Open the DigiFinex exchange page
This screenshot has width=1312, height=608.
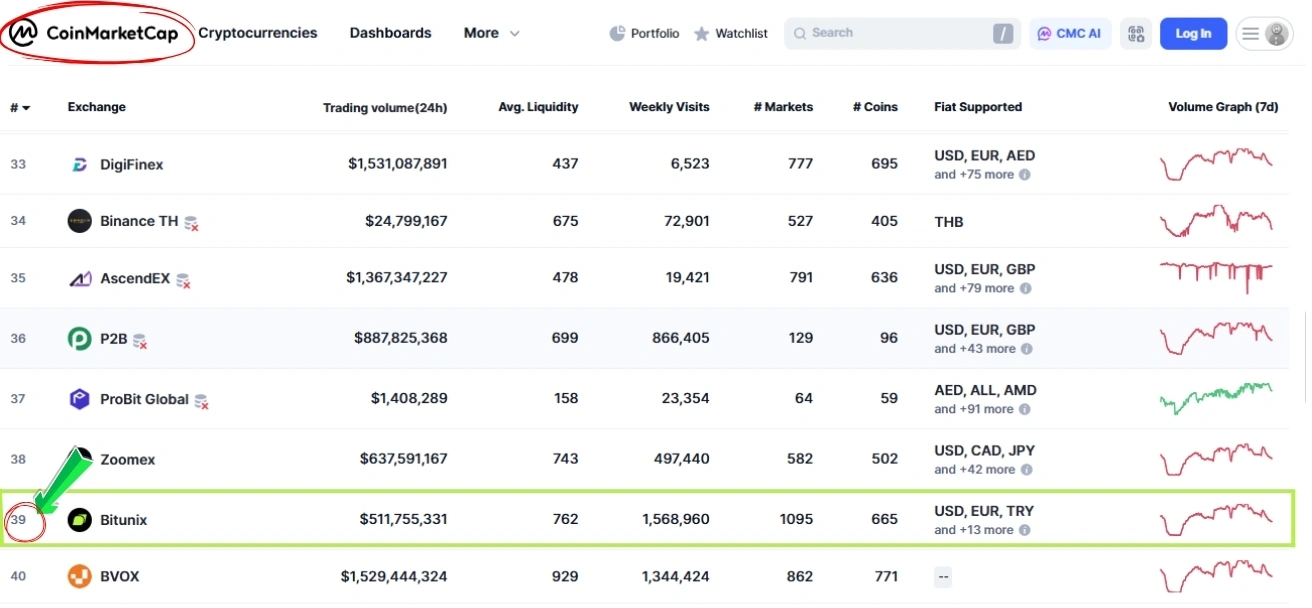point(132,164)
